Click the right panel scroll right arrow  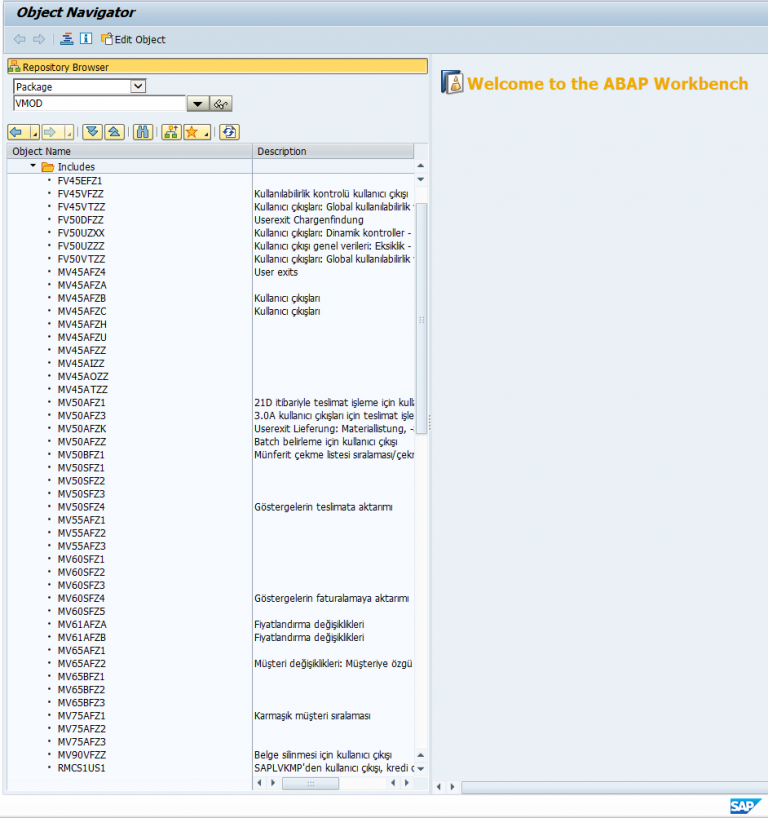coord(452,787)
